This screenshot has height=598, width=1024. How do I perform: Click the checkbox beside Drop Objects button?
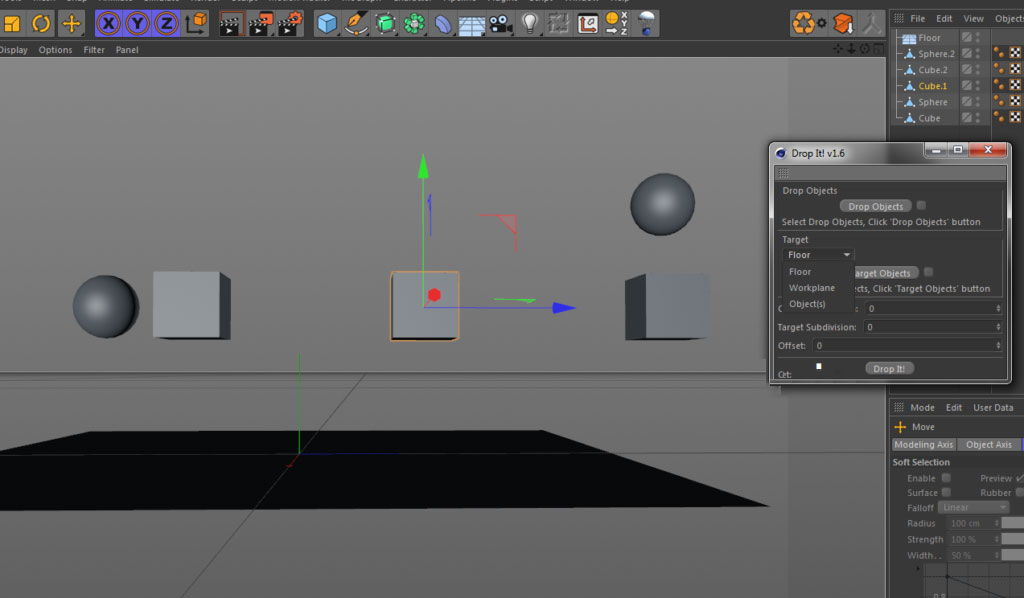(921, 206)
